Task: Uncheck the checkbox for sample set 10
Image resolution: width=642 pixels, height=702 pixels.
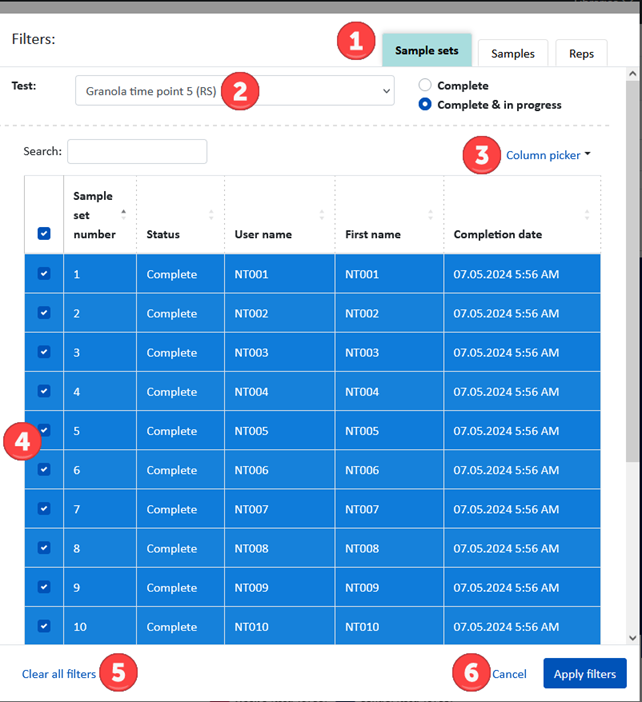Action: 44,626
